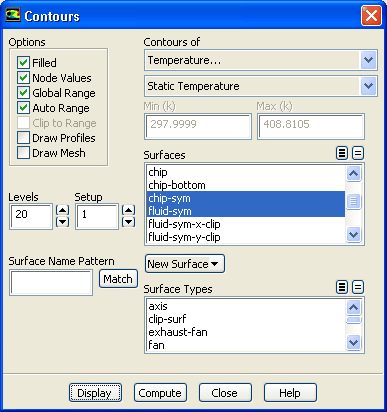Deselect chip-sym in the Surfaces list
387x412 pixels.
pyautogui.click(x=246, y=198)
